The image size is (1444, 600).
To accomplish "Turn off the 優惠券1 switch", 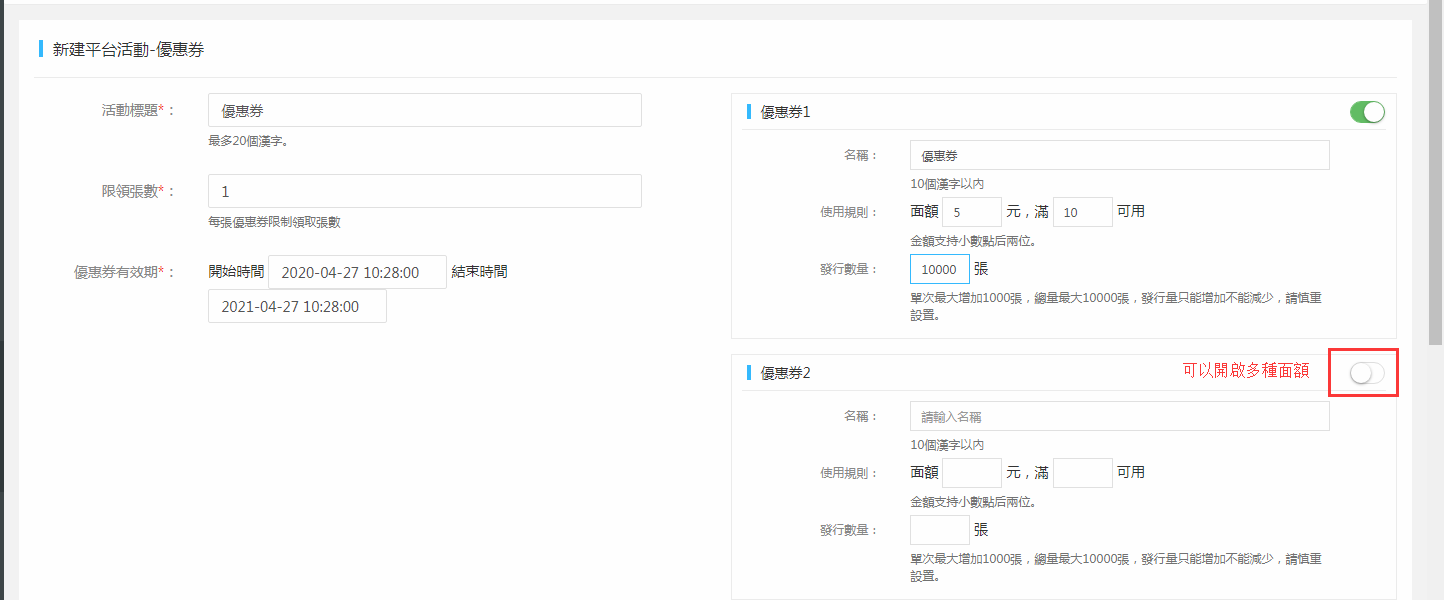I will [x=1367, y=112].
